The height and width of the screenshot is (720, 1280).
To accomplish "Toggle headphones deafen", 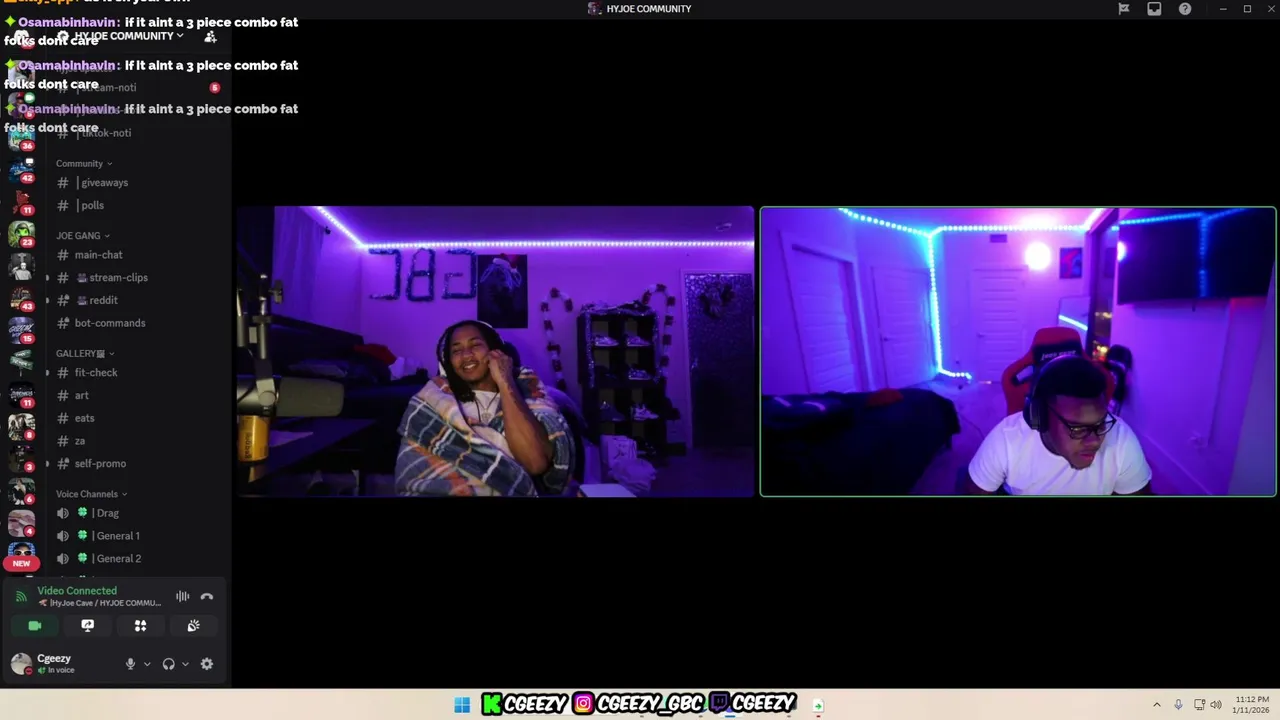I will (x=168, y=664).
